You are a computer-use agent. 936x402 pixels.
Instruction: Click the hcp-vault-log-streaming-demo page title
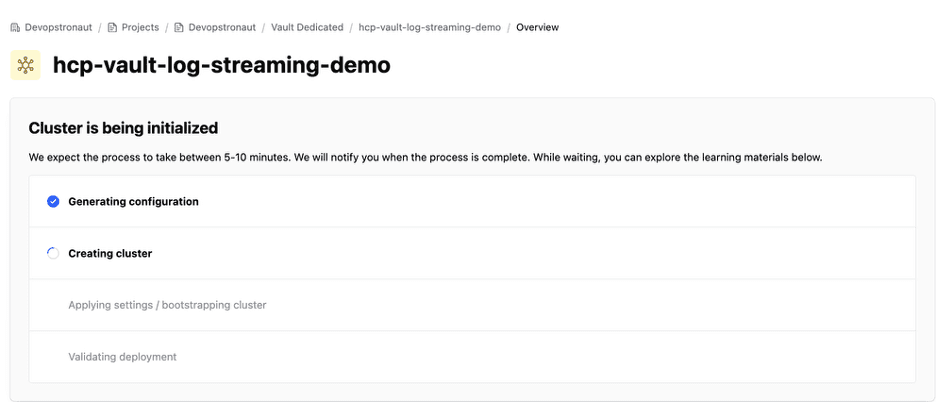[x=221, y=66]
